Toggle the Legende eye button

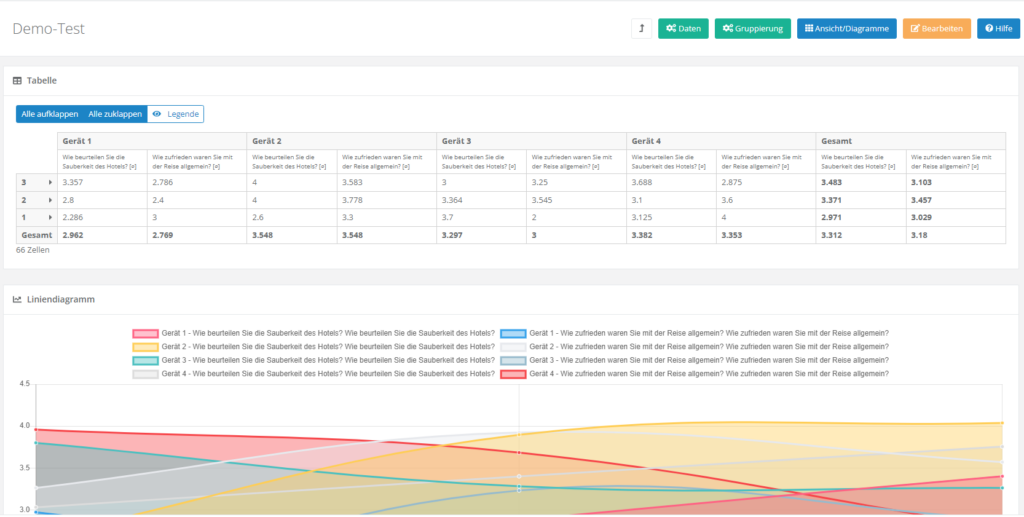coord(175,114)
